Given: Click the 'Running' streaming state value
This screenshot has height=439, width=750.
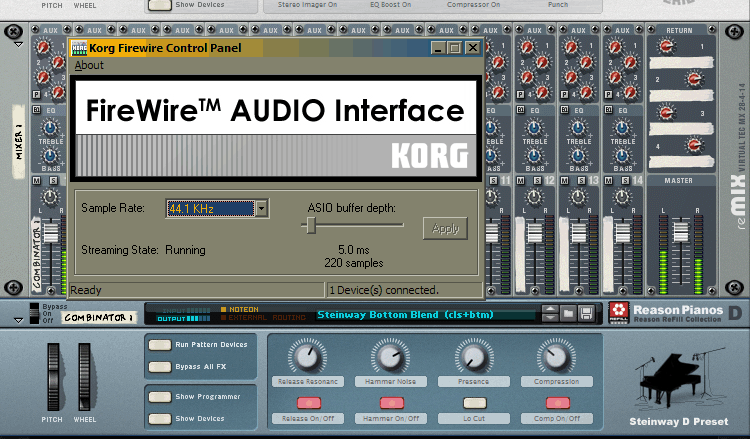Looking at the screenshot, I should pyautogui.click(x=185, y=250).
